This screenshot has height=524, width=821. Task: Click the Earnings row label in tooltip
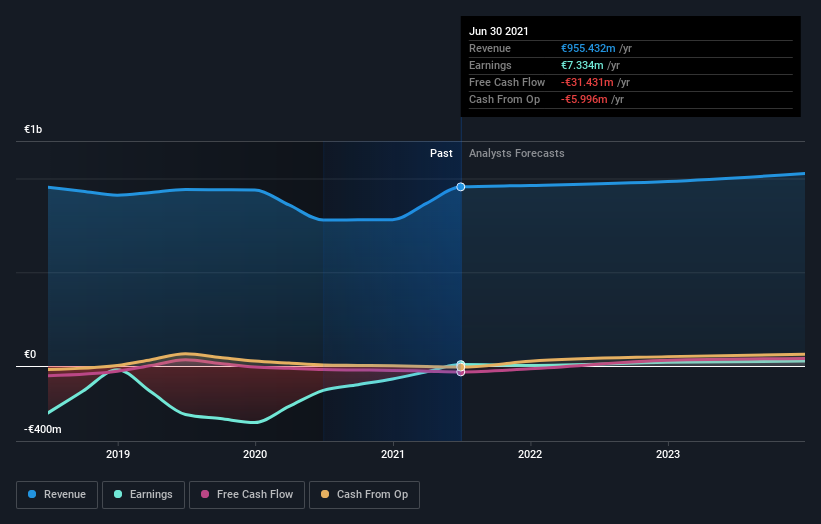tap(490, 65)
